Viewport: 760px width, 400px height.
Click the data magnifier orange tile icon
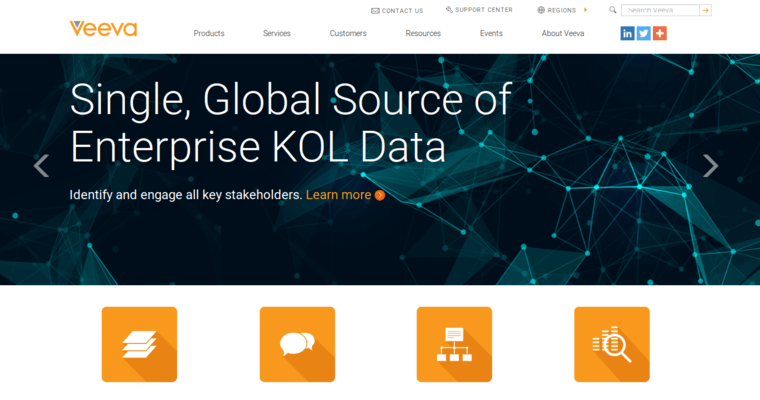pos(611,344)
